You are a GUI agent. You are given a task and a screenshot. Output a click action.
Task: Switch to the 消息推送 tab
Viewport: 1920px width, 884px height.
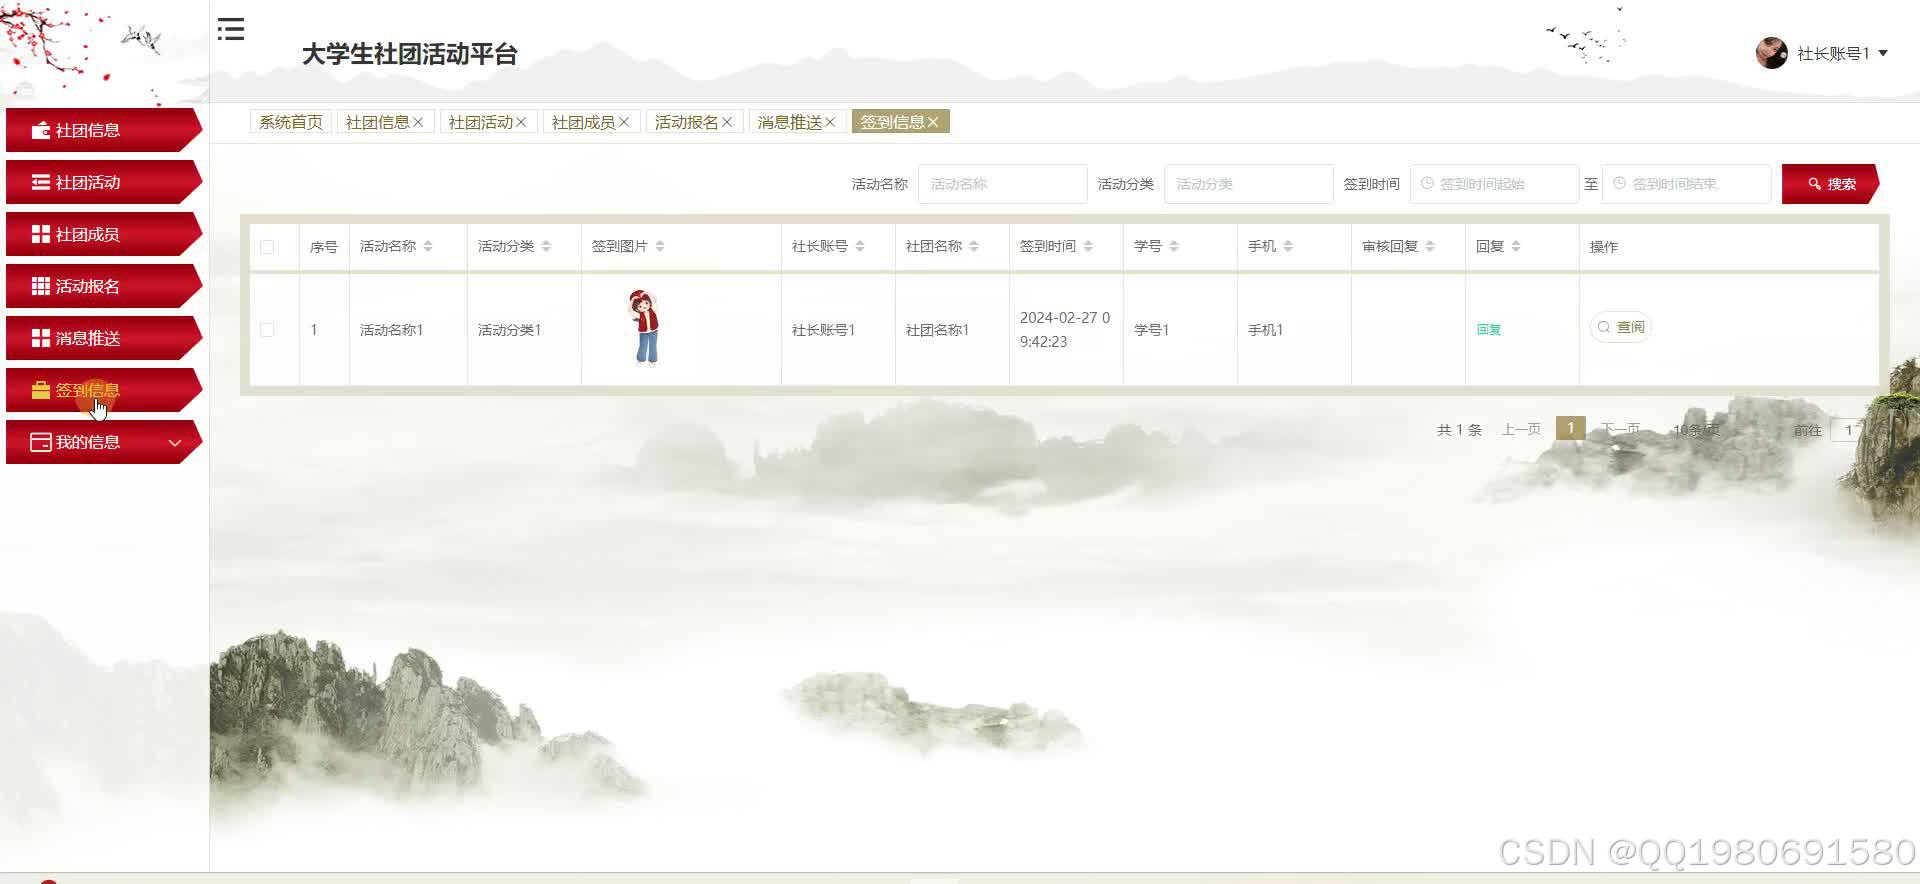click(789, 122)
